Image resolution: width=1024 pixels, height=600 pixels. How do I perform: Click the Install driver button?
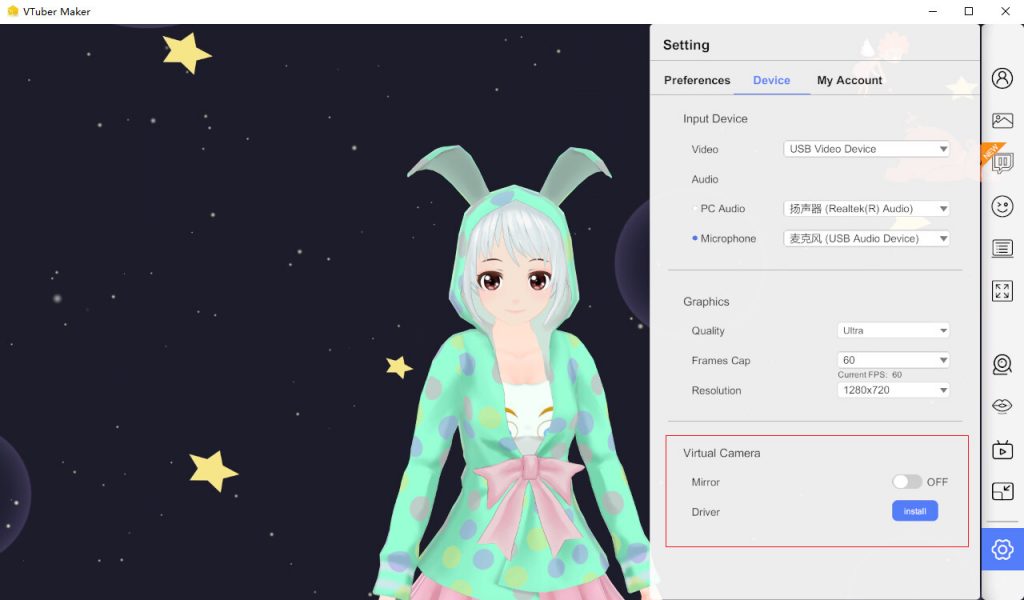pyautogui.click(x=914, y=511)
